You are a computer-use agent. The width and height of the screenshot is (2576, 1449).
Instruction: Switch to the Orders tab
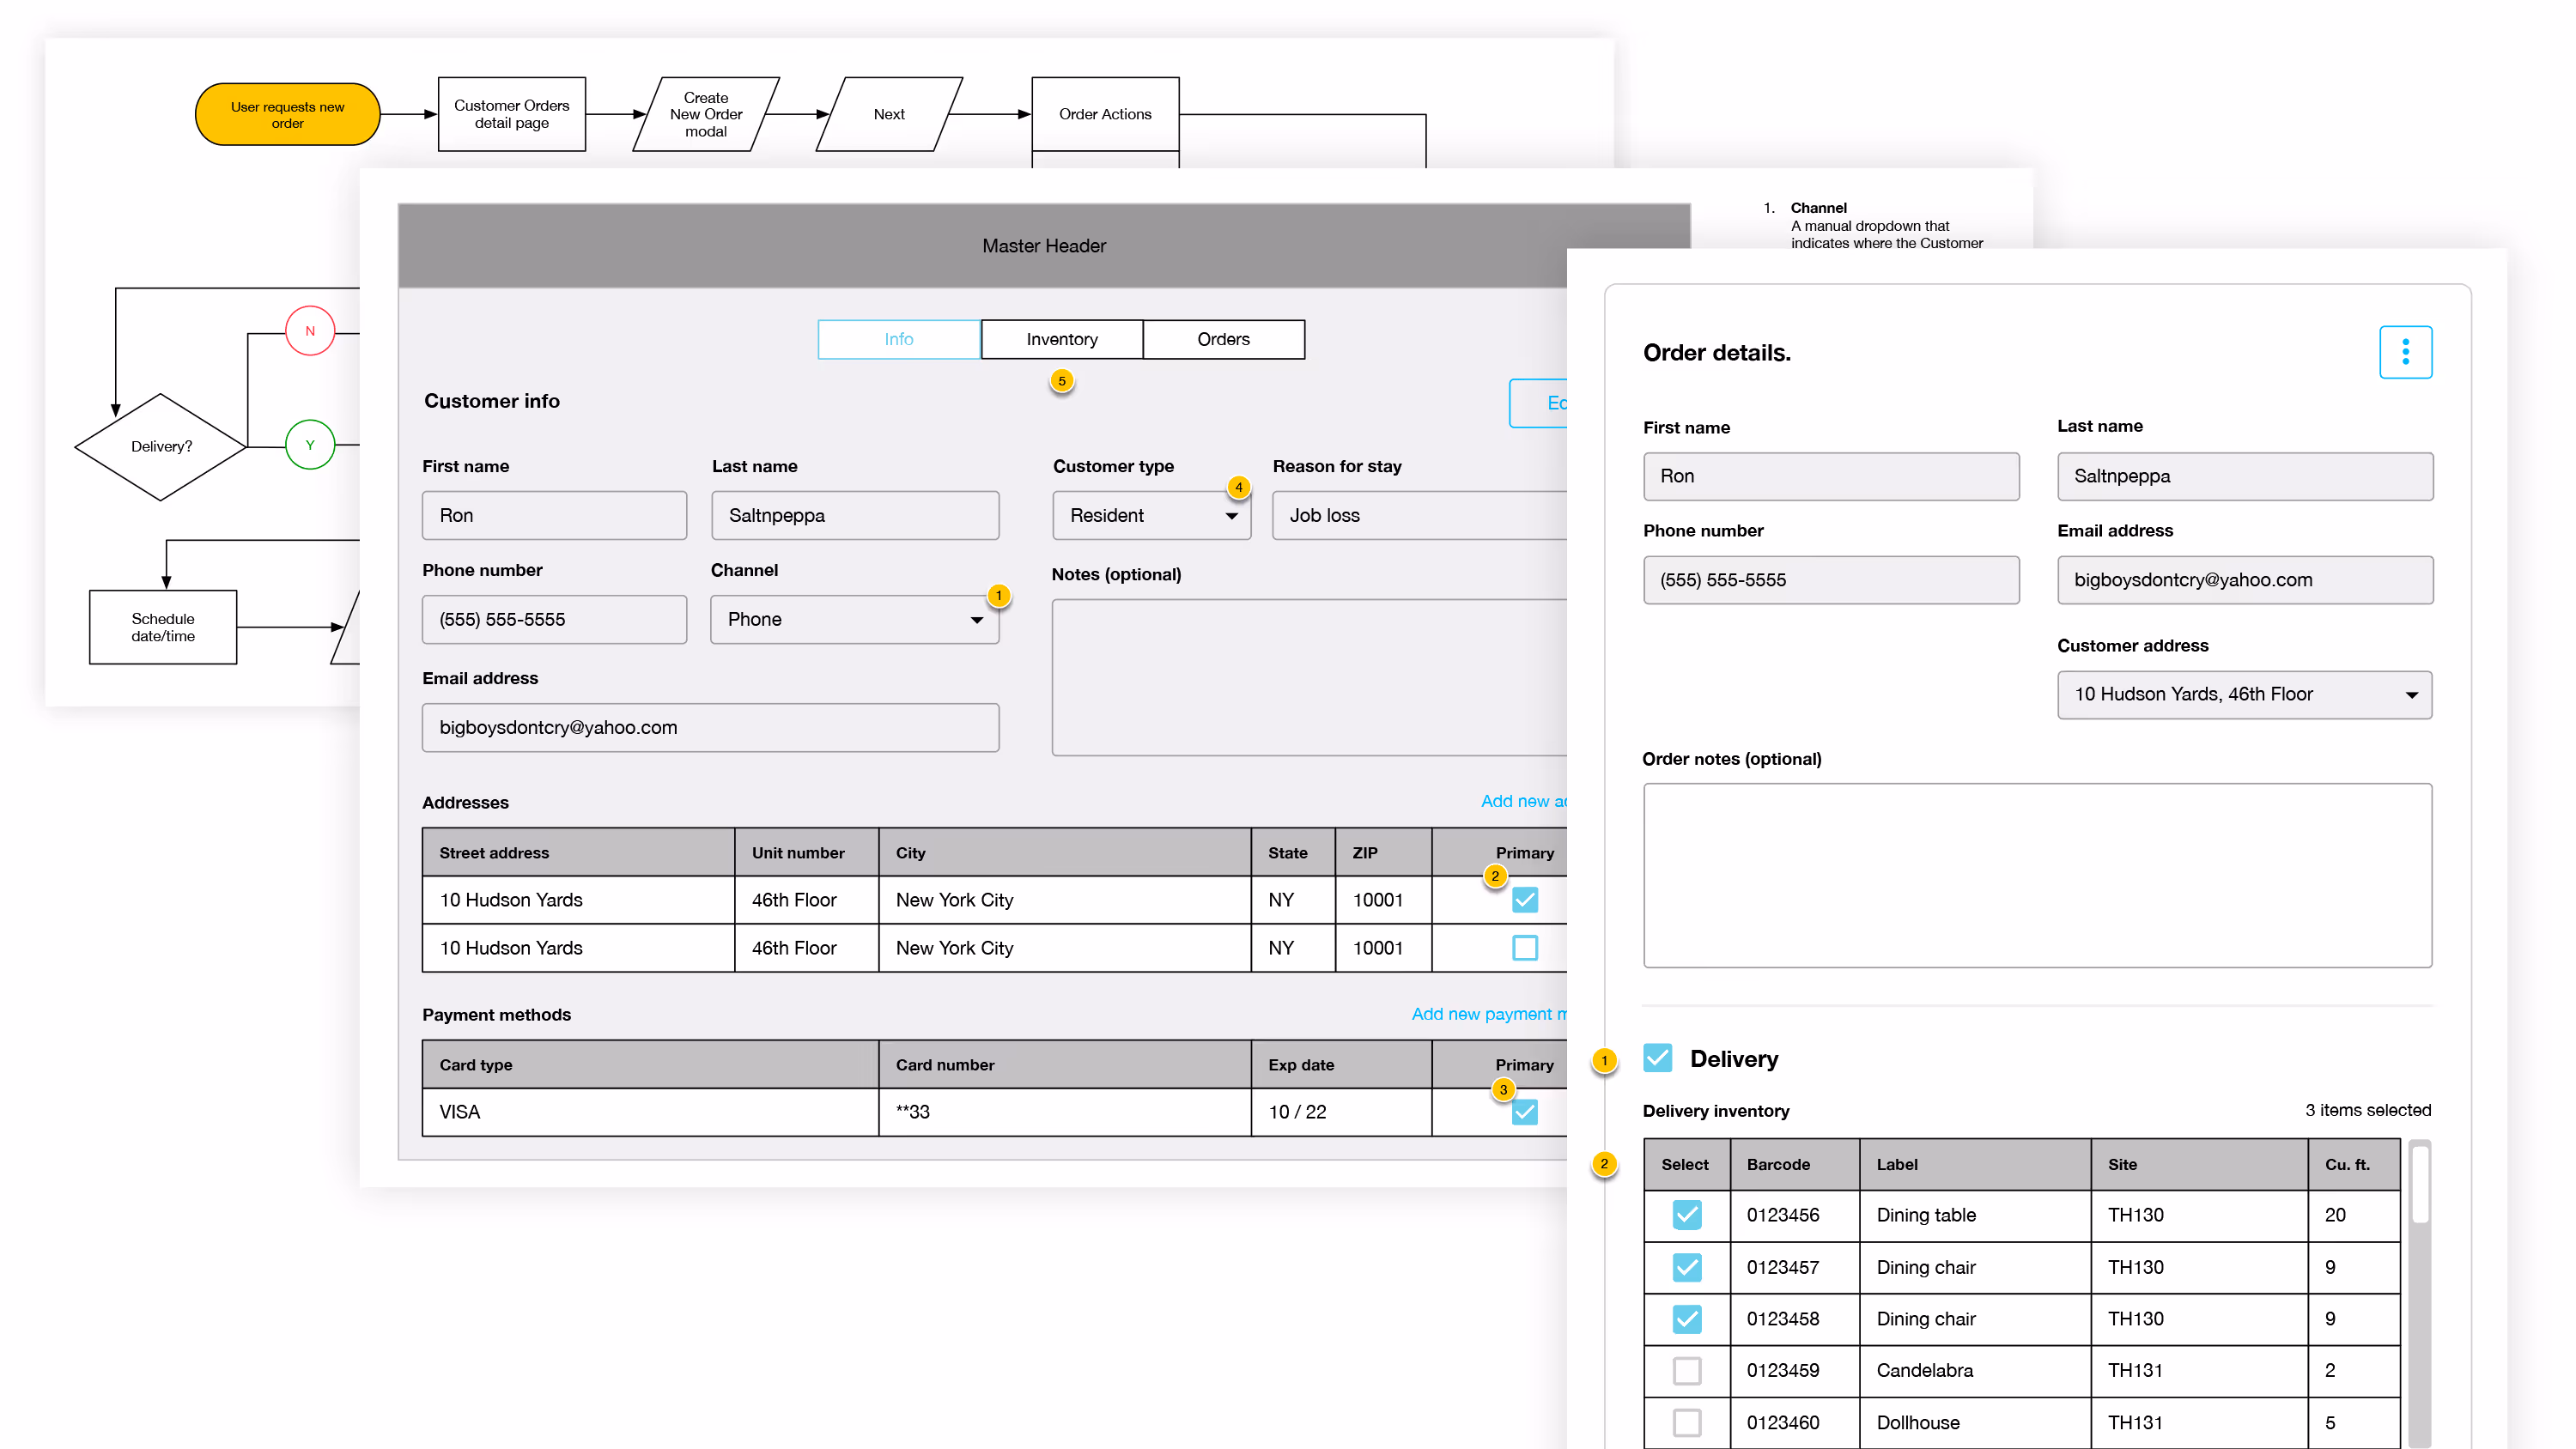click(x=1222, y=339)
